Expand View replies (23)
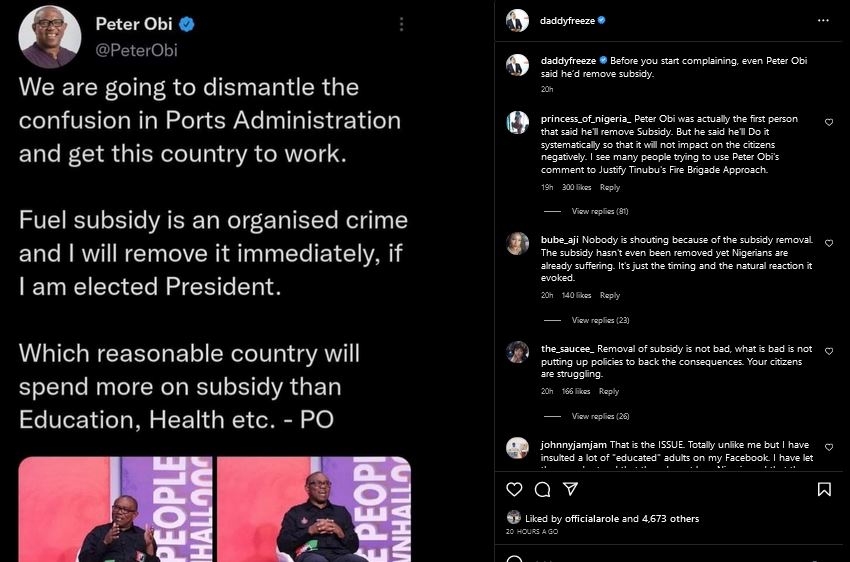Viewport: 850px width, 562px height. [x=599, y=320]
